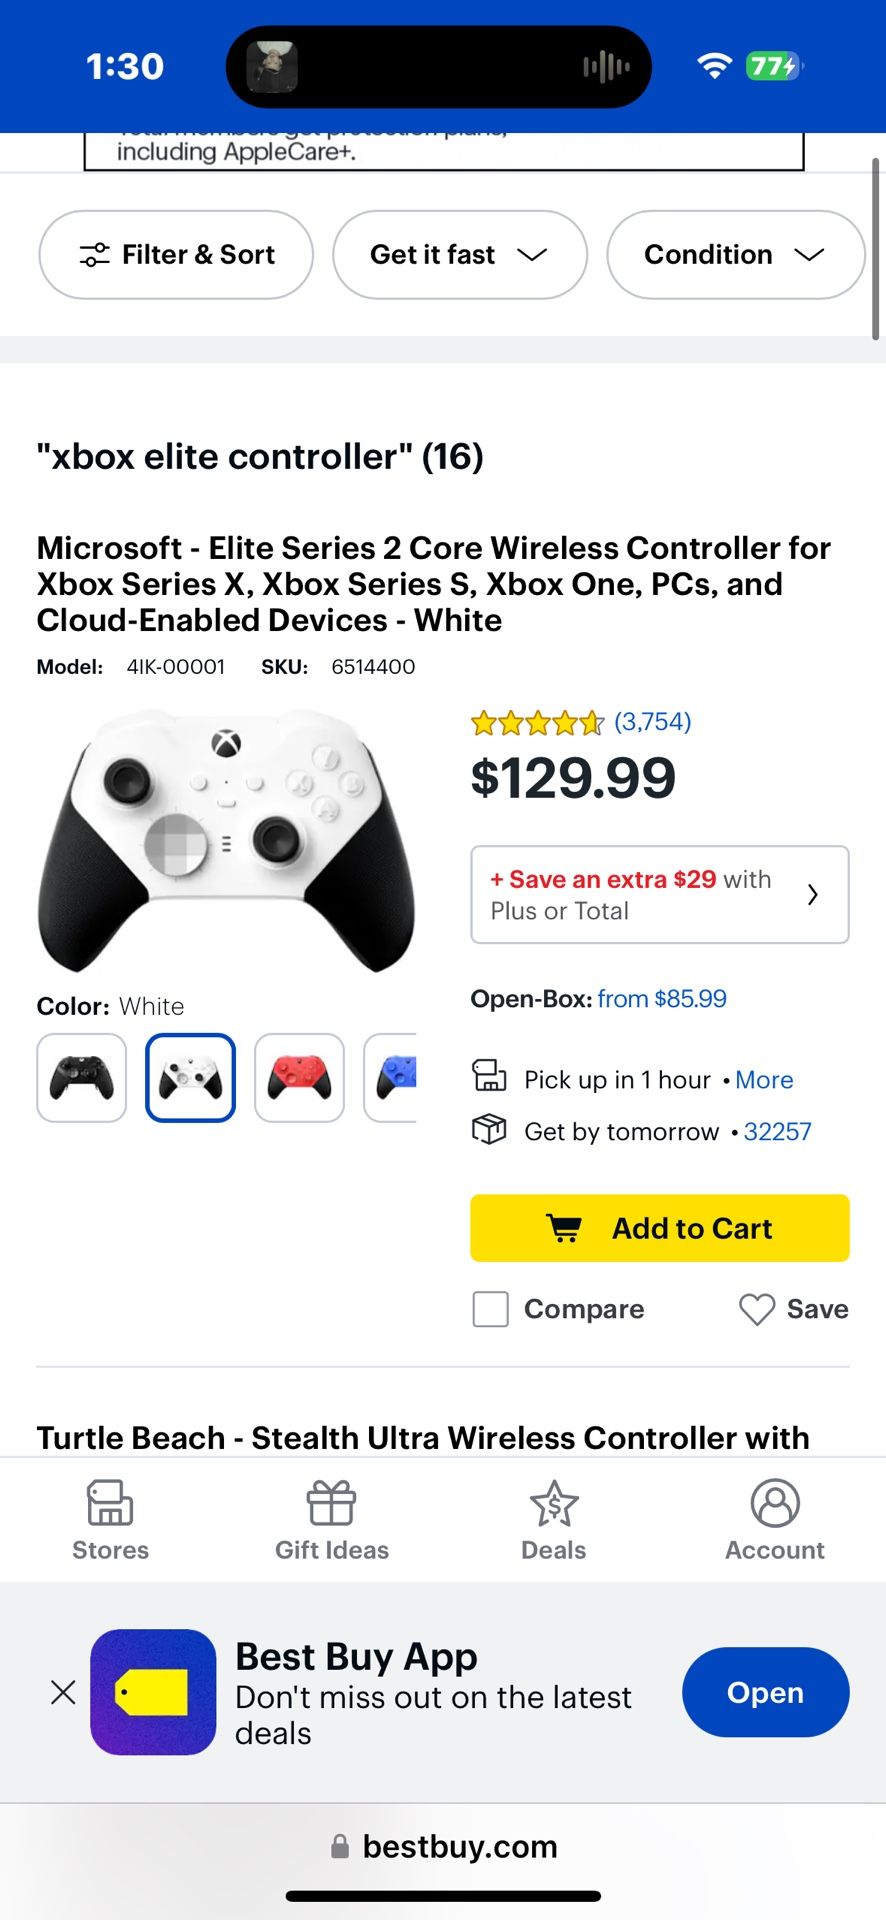This screenshot has height=1920, width=886.
Task: Tap the store pickup icon
Action: pos(489,1077)
